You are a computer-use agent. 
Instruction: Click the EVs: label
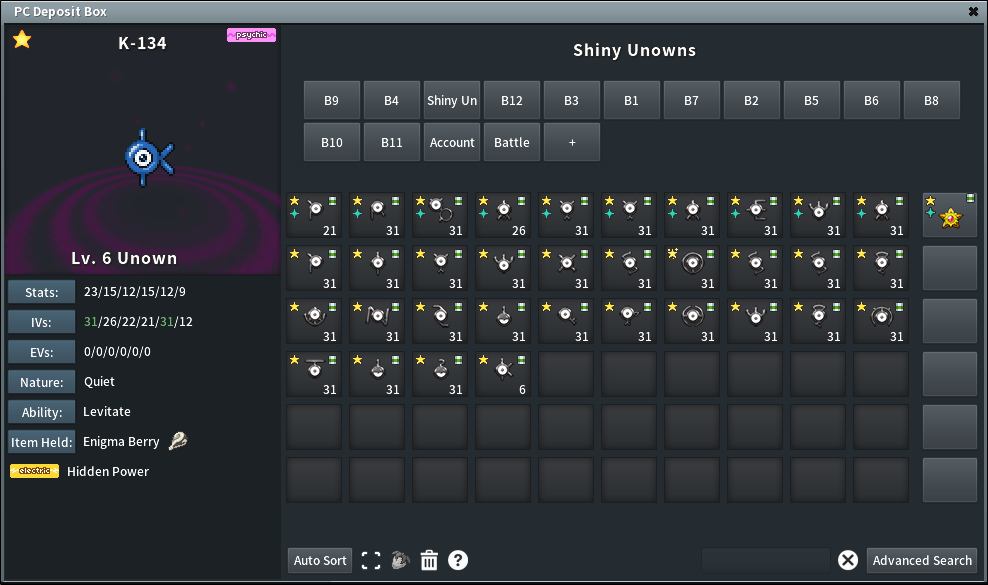click(42, 352)
